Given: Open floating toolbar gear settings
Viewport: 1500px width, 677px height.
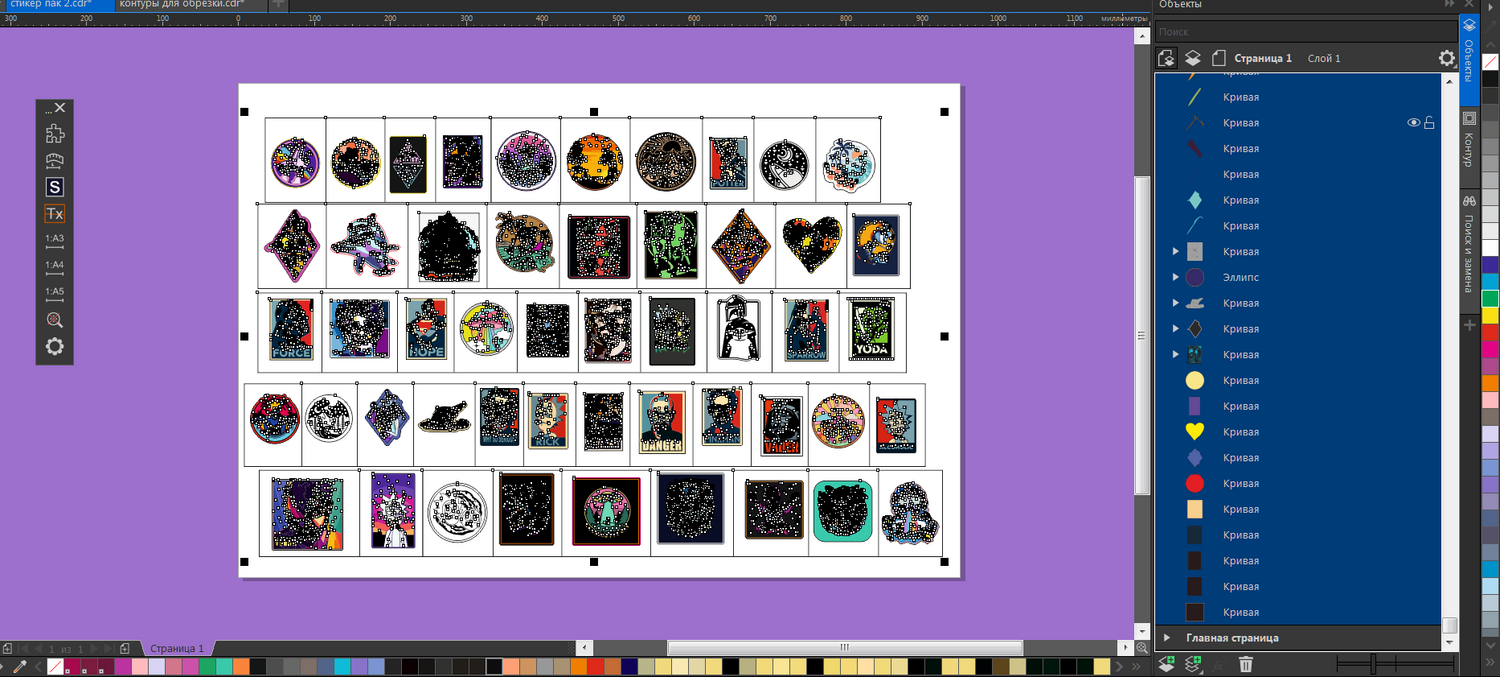Looking at the screenshot, I should [x=55, y=347].
